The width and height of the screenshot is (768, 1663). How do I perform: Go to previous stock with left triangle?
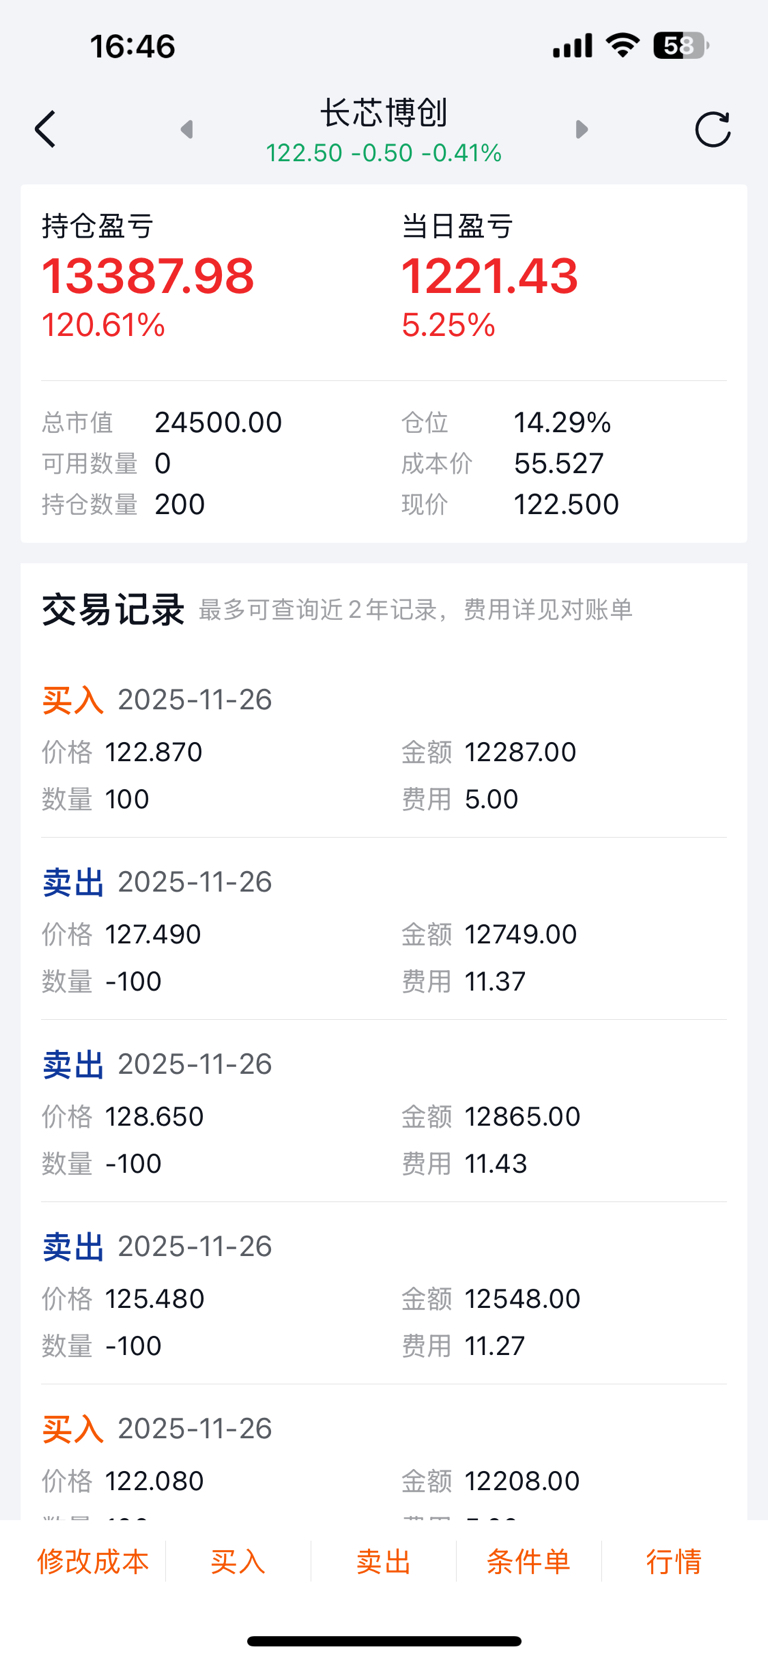[x=186, y=130]
